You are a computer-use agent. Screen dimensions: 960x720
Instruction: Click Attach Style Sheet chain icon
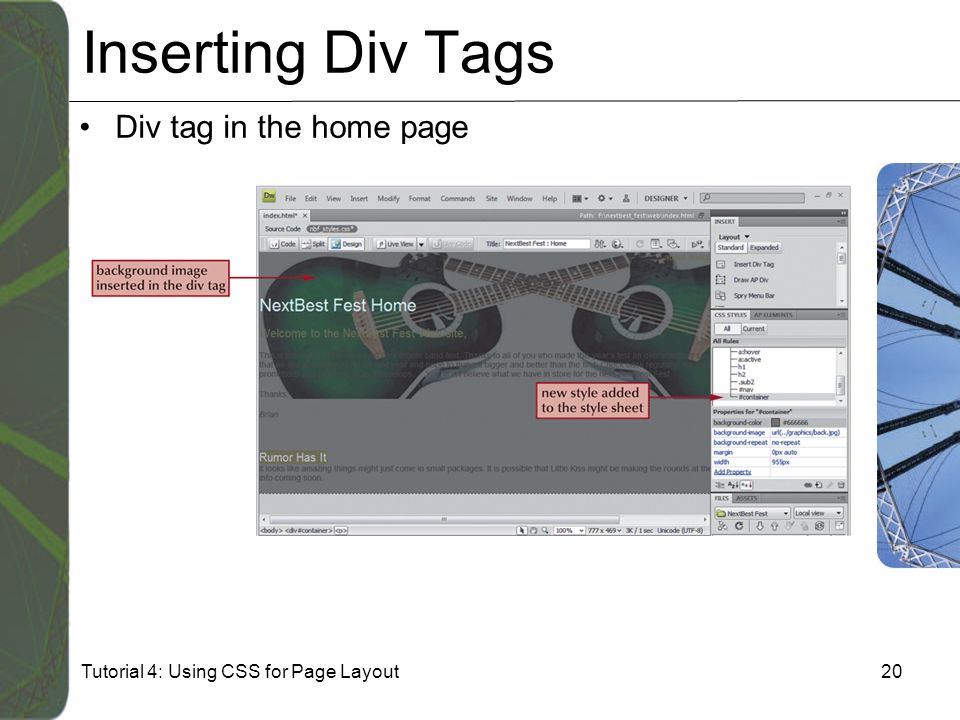click(808, 485)
